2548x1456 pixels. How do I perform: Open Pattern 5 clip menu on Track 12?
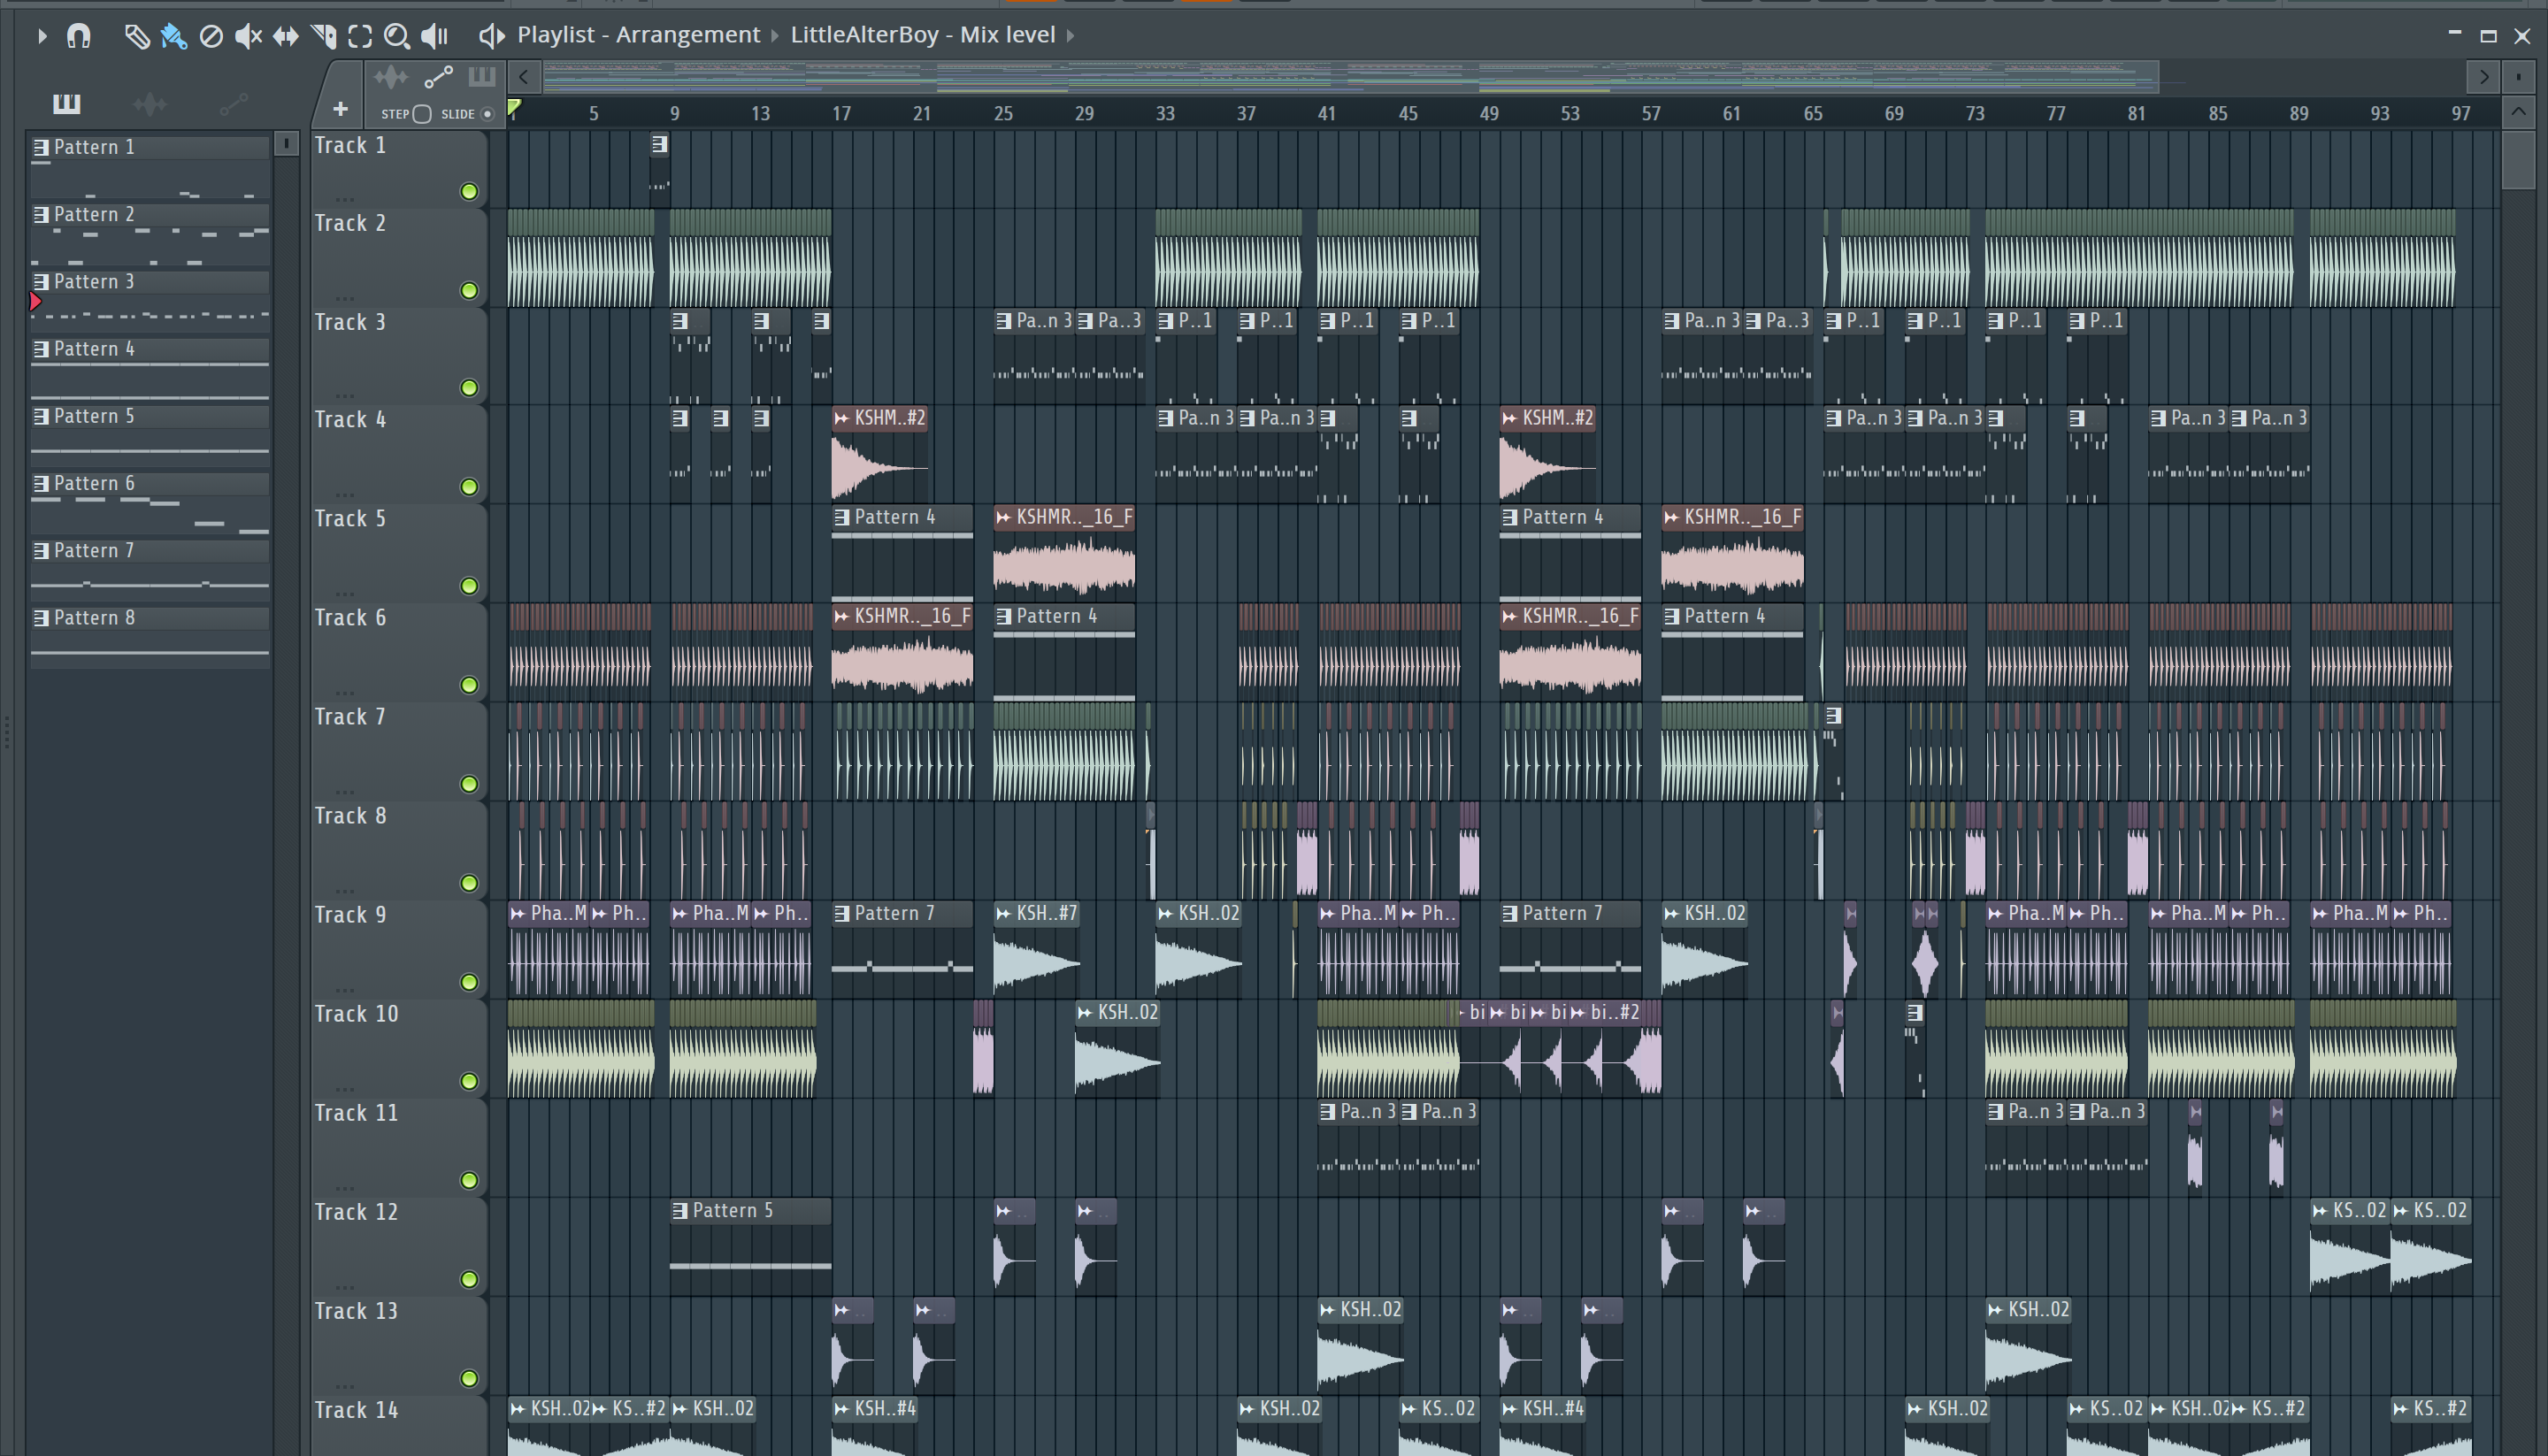coord(680,1210)
